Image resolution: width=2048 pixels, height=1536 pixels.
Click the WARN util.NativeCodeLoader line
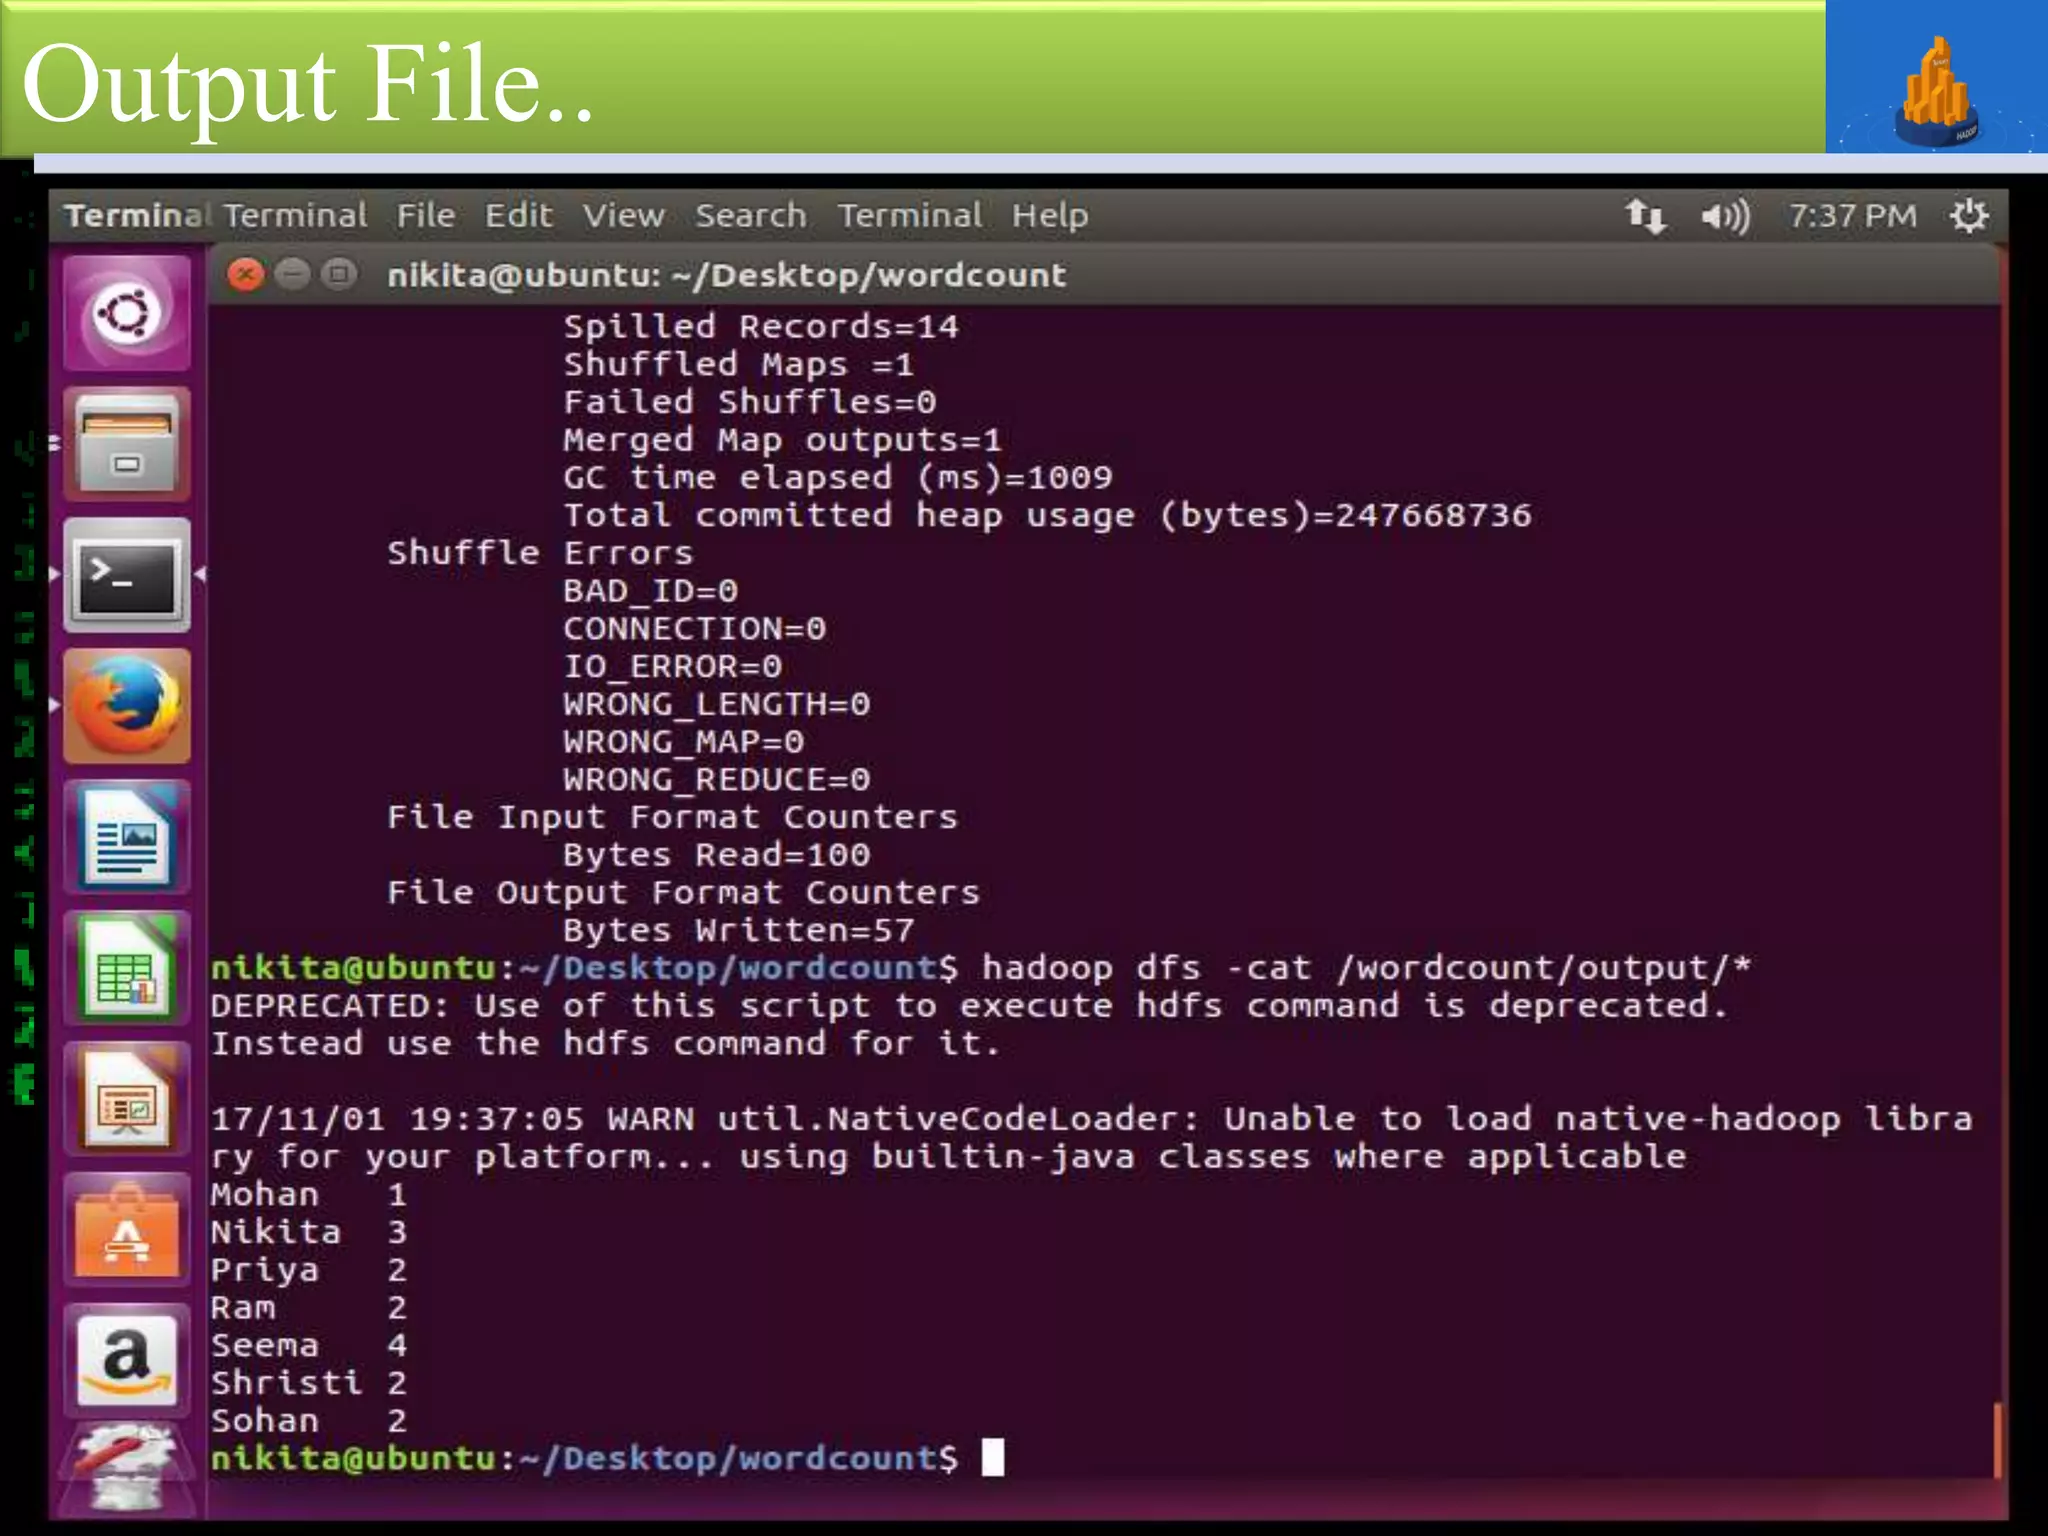pyautogui.click(x=1092, y=1138)
